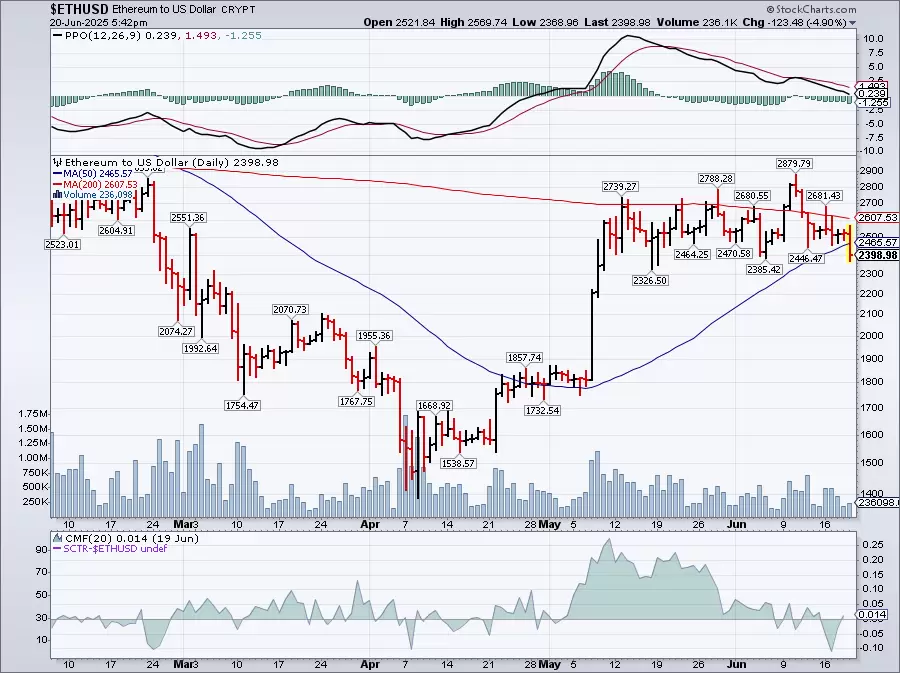Click the blue line marker before MA(50)
This screenshot has width=900, height=673.
point(57,173)
